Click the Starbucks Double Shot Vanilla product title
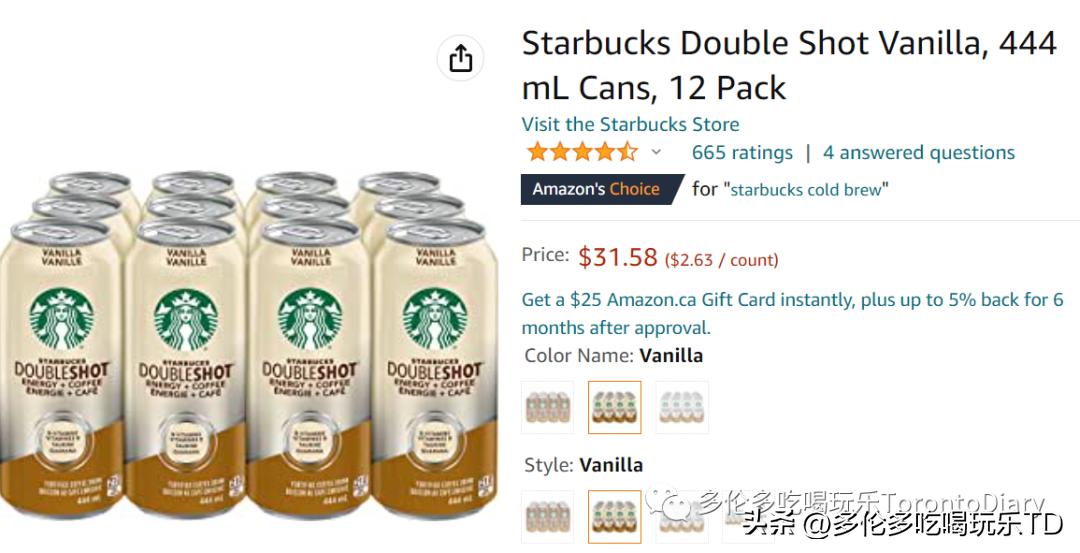The width and height of the screenshot is (1080, 553). point(788,65)
